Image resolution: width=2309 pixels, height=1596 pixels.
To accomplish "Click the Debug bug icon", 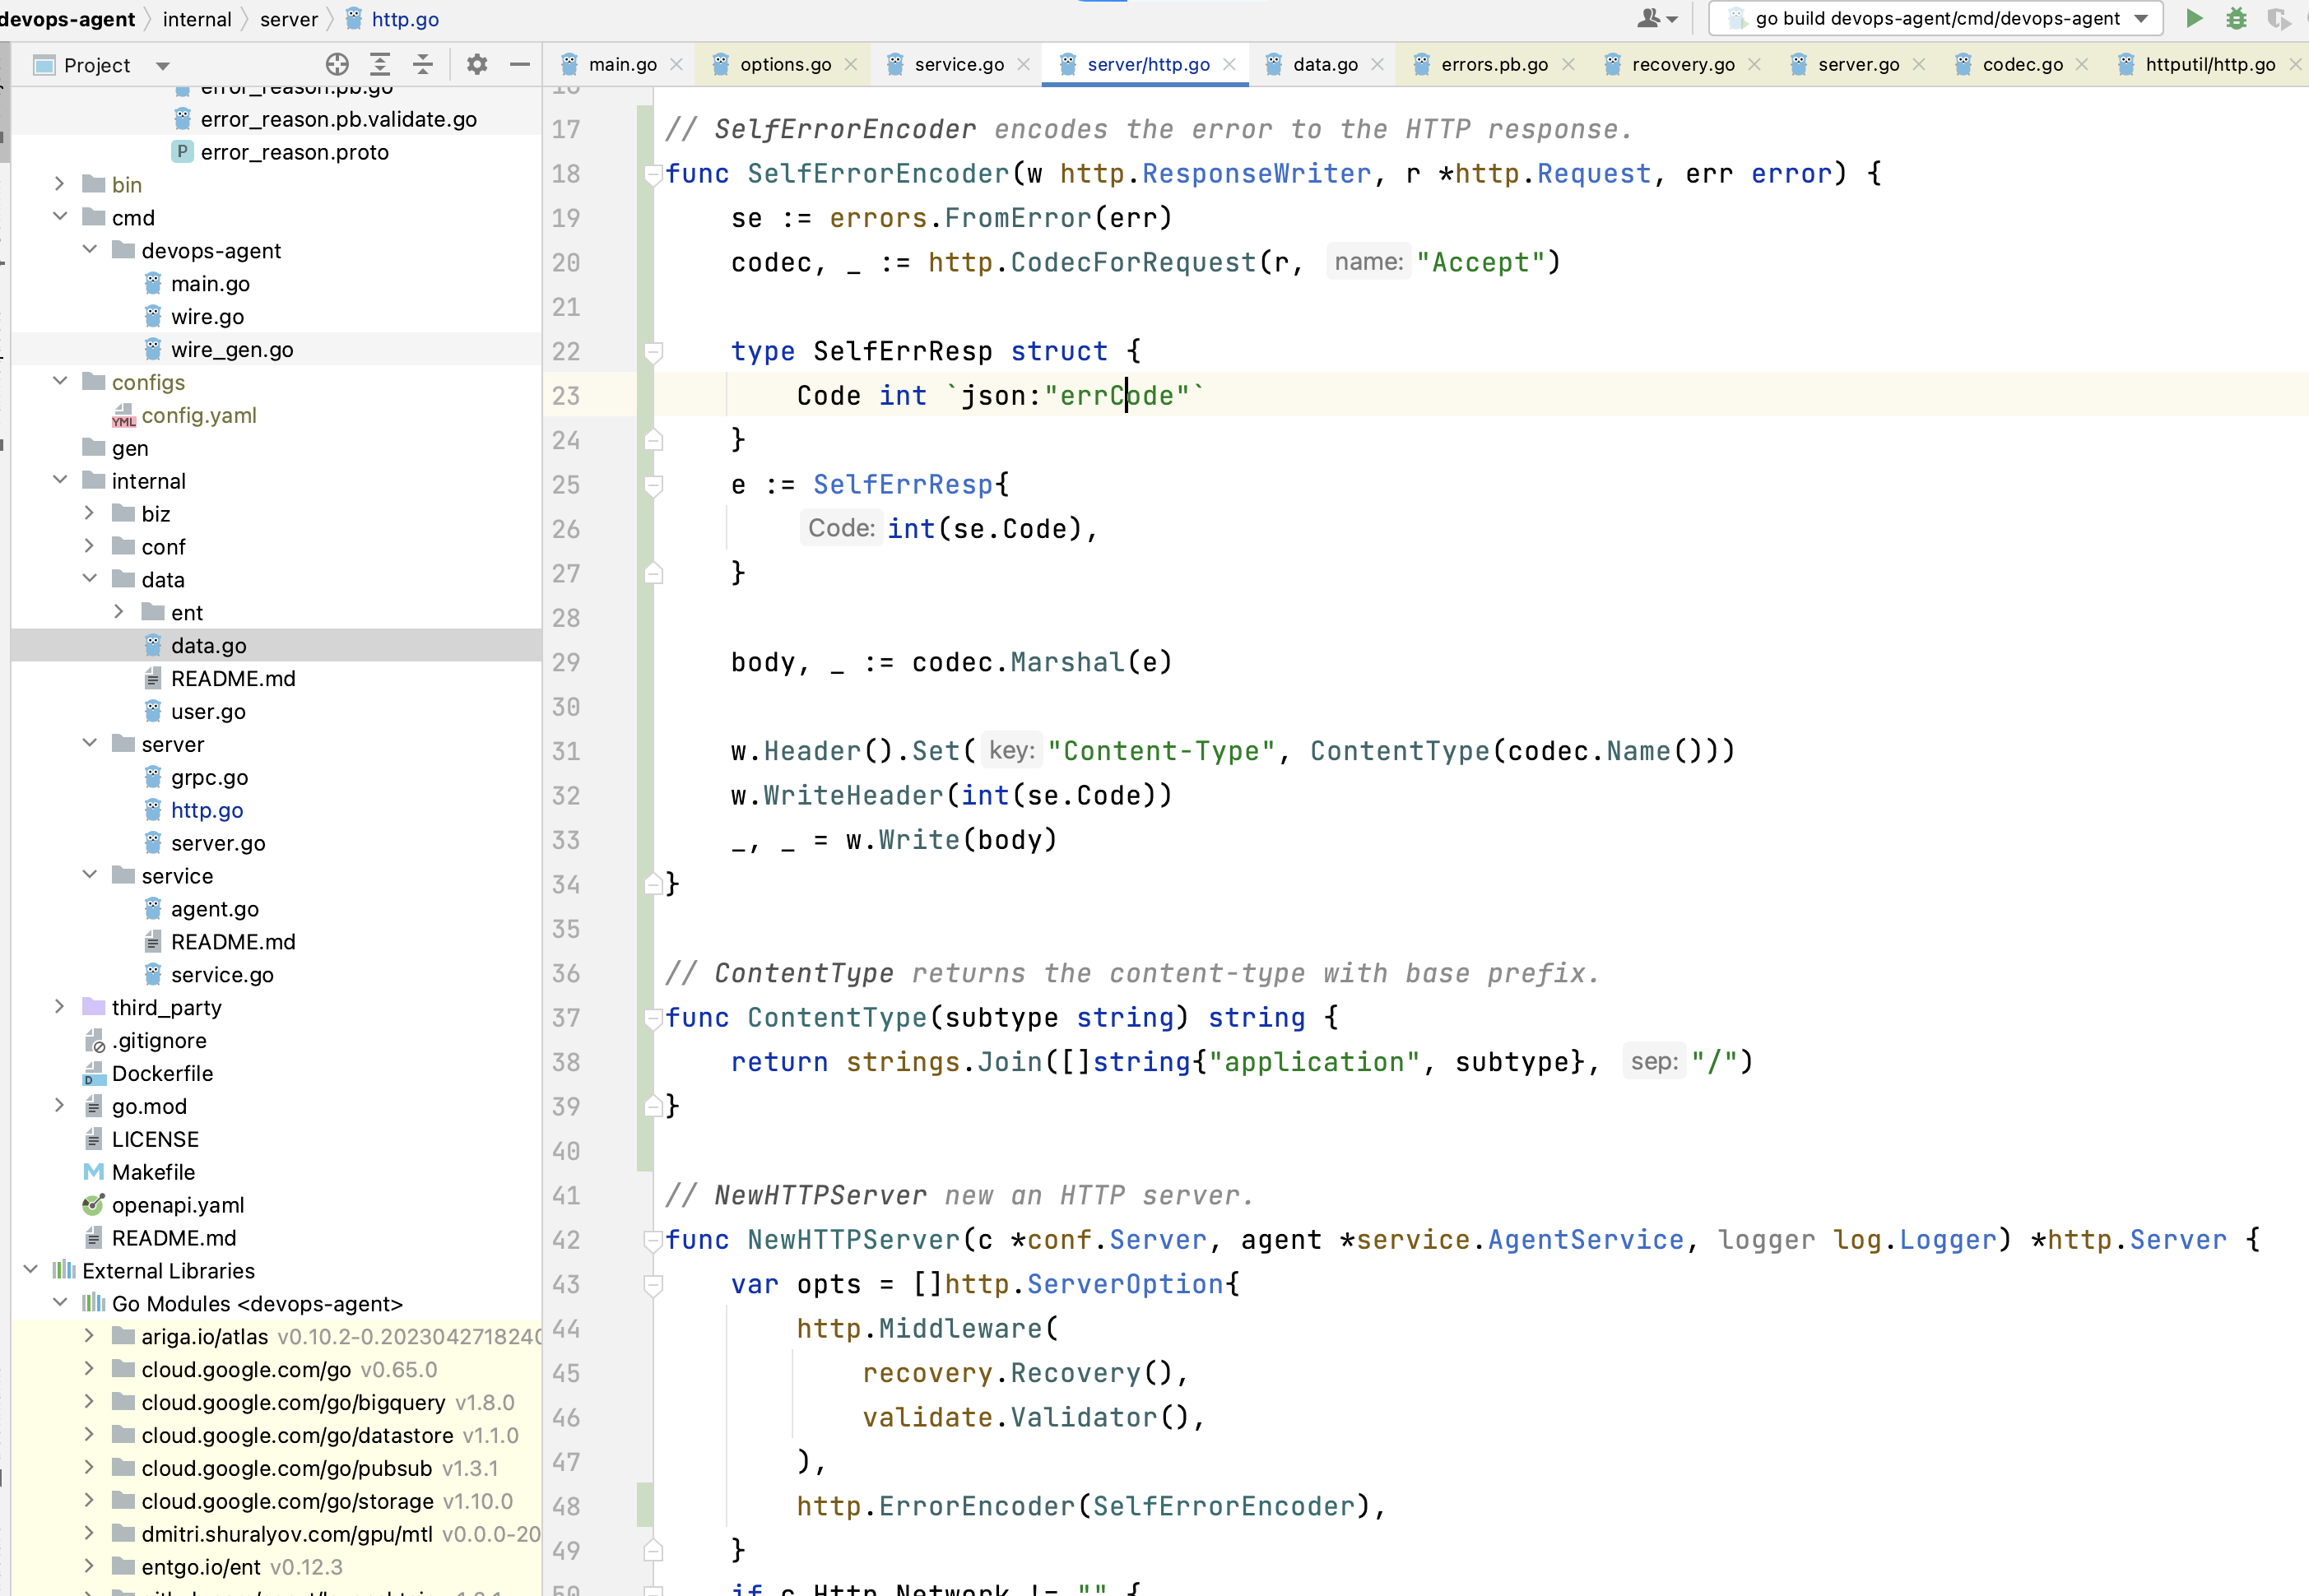I will [x=2236, y=18].
